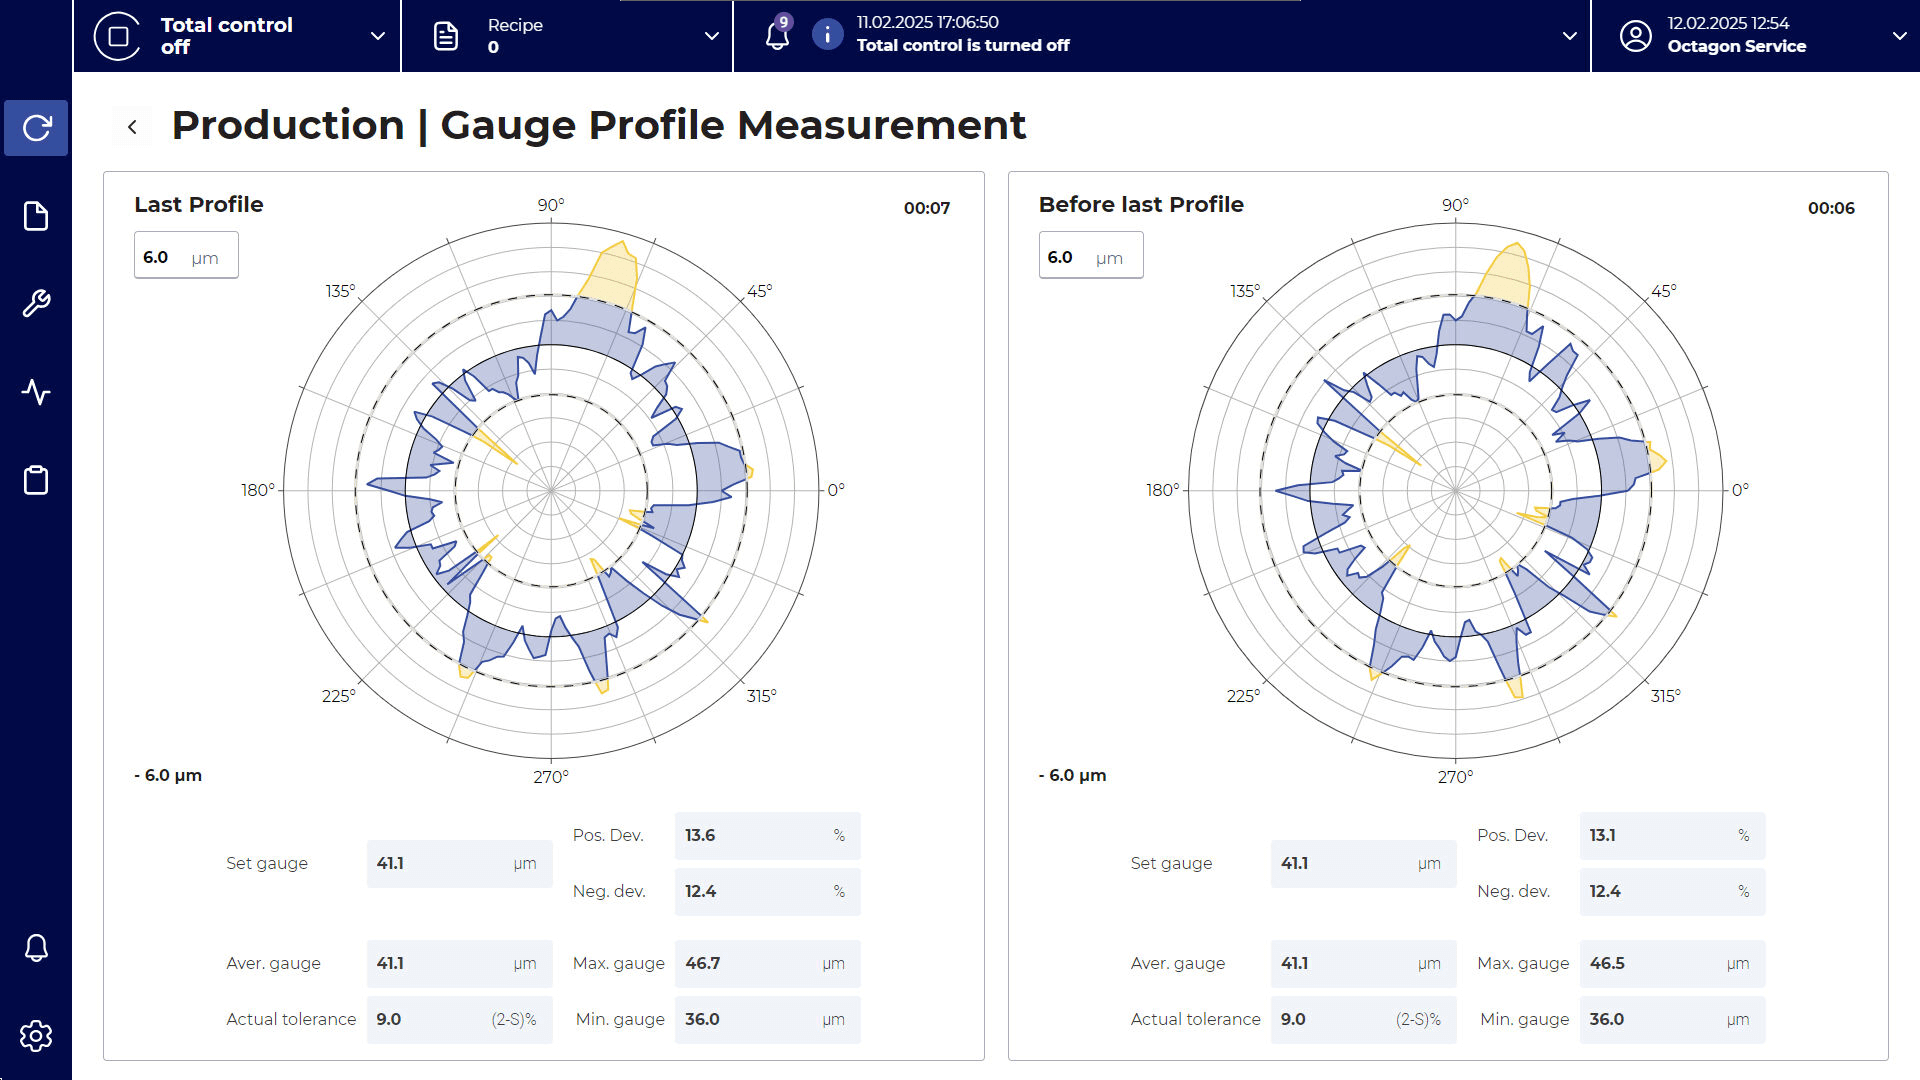Click the notification bell with badge 9
The image size is (1920, 1080).
pyautogui.click(x=777, y=35)
